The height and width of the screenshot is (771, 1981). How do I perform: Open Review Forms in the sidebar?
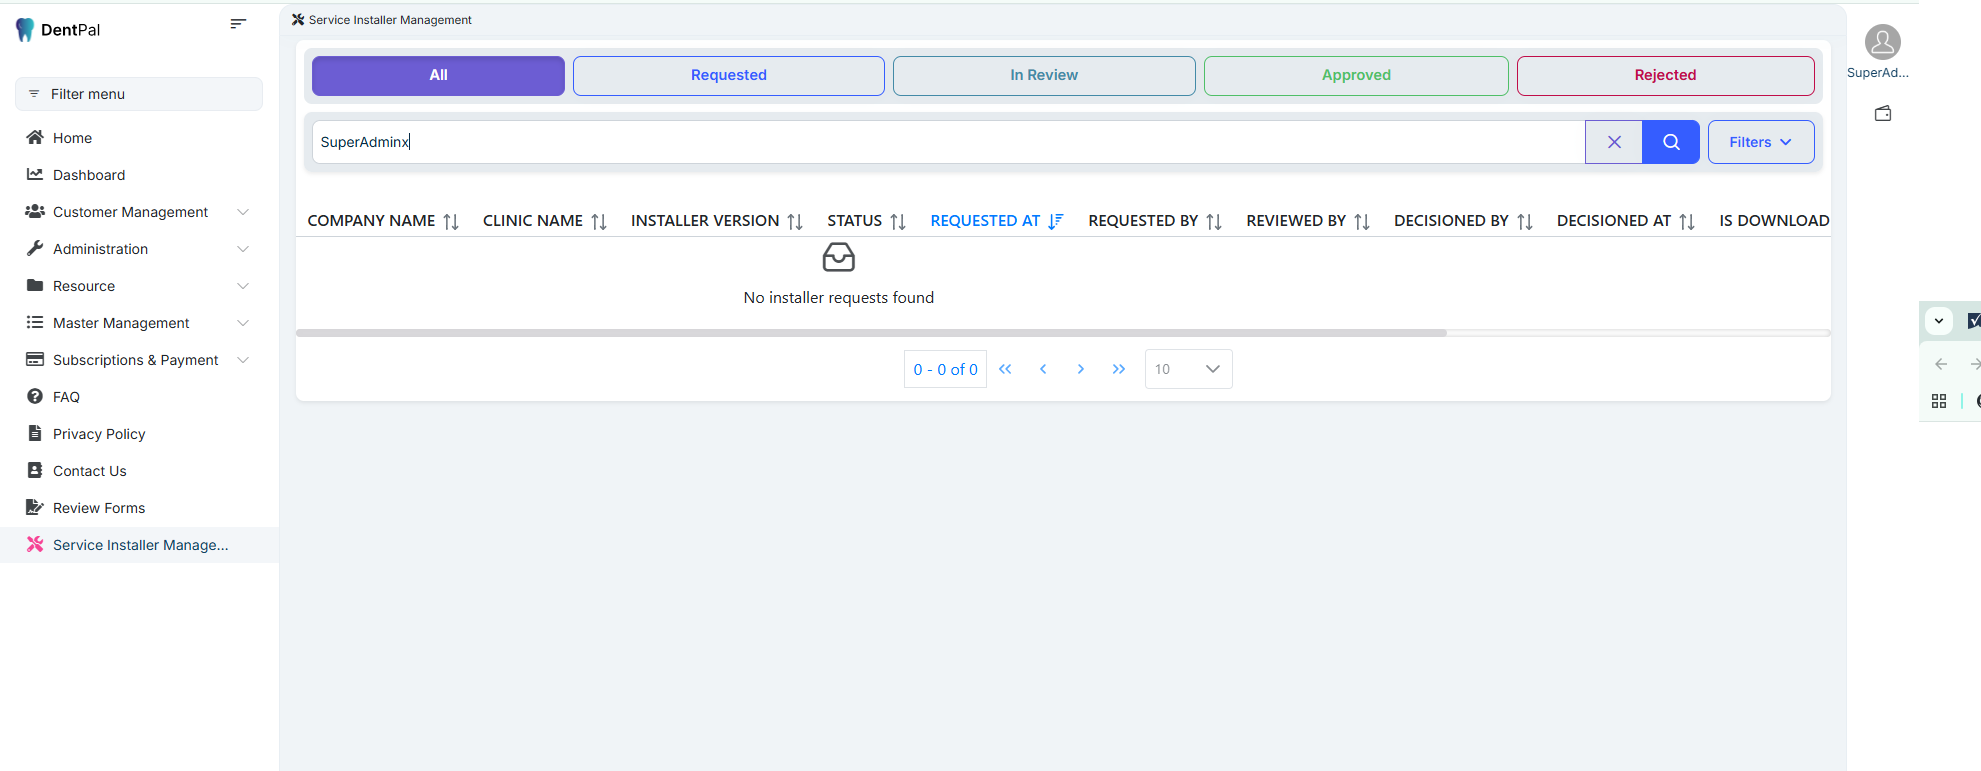click(x=99, y=508)
